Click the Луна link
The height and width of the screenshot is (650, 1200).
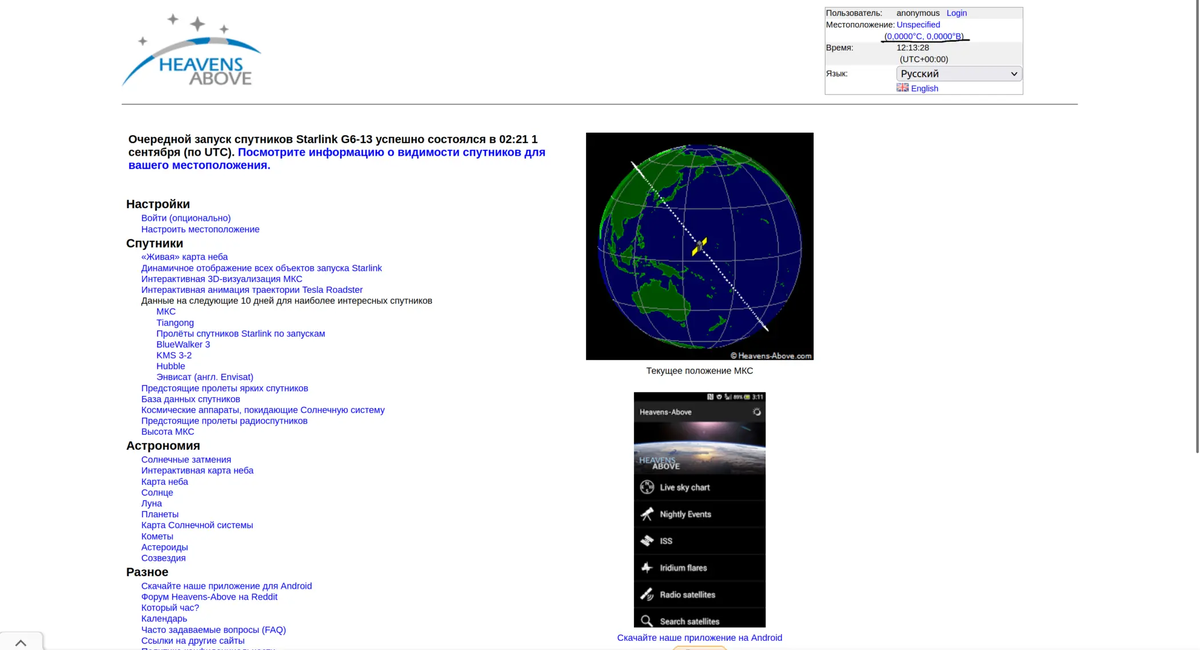151,504
